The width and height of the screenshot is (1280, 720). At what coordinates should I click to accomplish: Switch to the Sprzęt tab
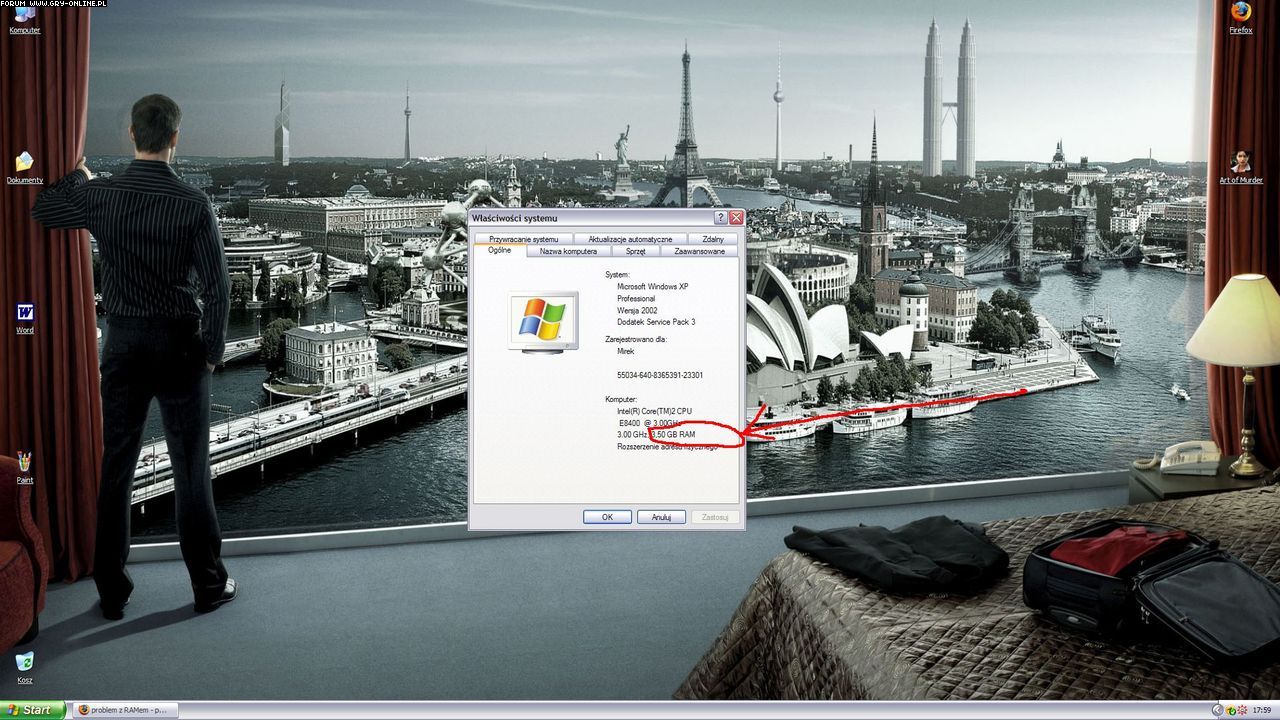coord(636,251)
